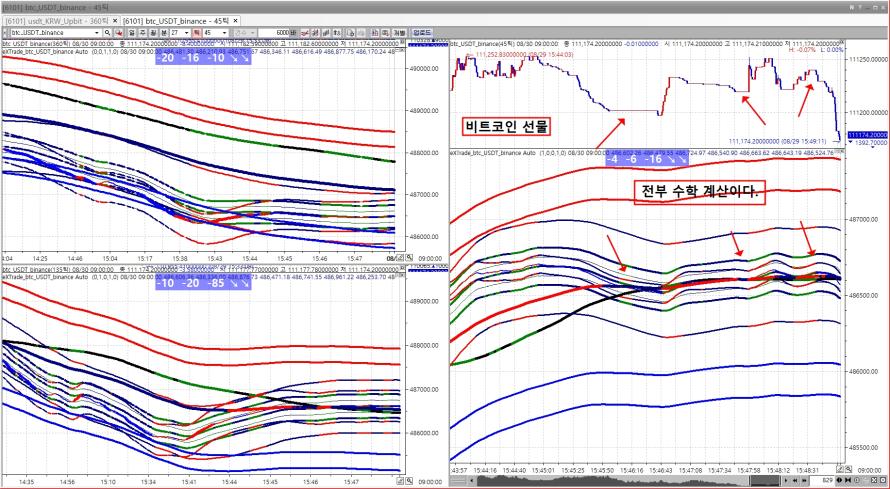Click the clock icon at bottom right
Screen dimensions: 890x489
click(x=857, y=480)
